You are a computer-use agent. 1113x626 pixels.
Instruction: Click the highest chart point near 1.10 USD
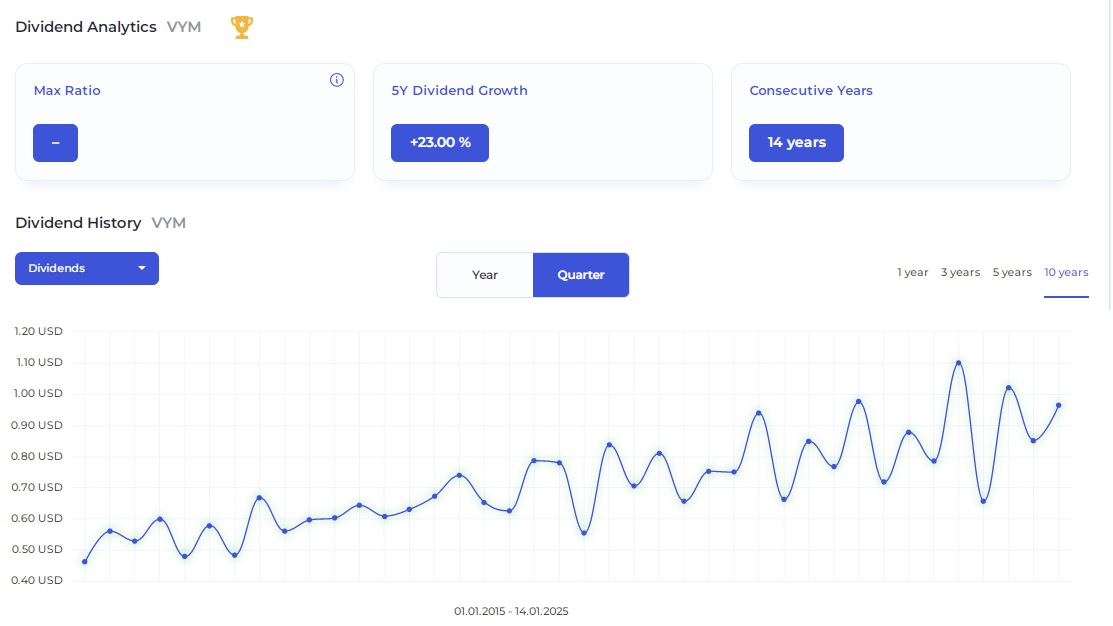click(x=959, y=363)
